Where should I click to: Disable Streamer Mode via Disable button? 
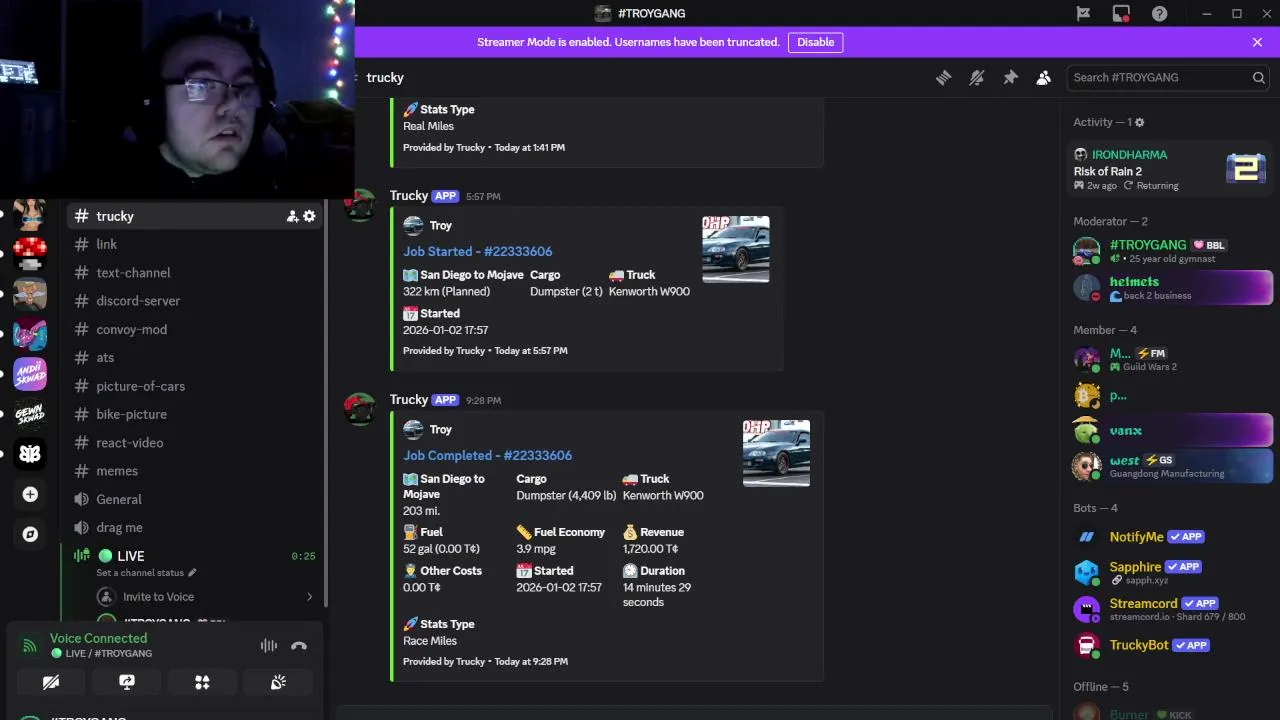[x=815, y=42]
